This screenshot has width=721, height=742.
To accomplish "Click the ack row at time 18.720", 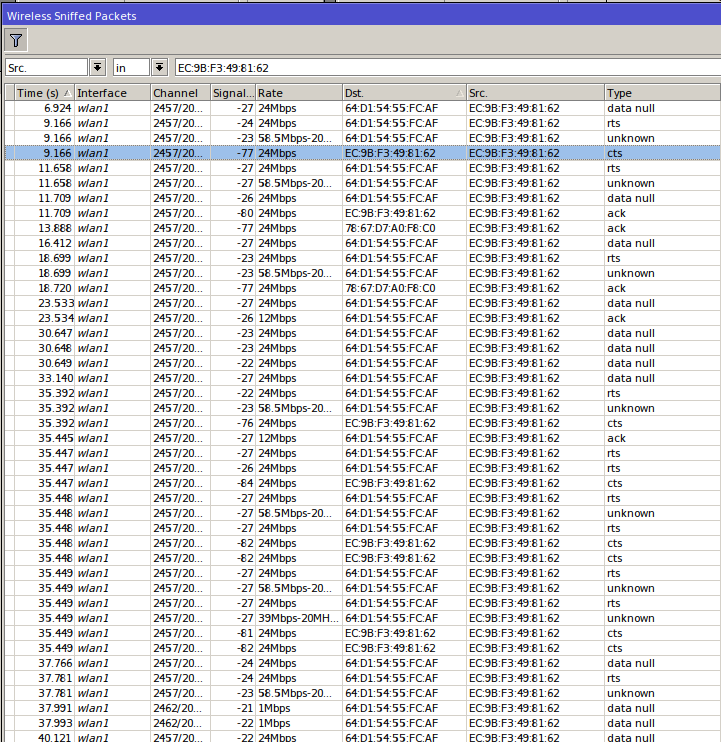I will click(x=363, y=288).
